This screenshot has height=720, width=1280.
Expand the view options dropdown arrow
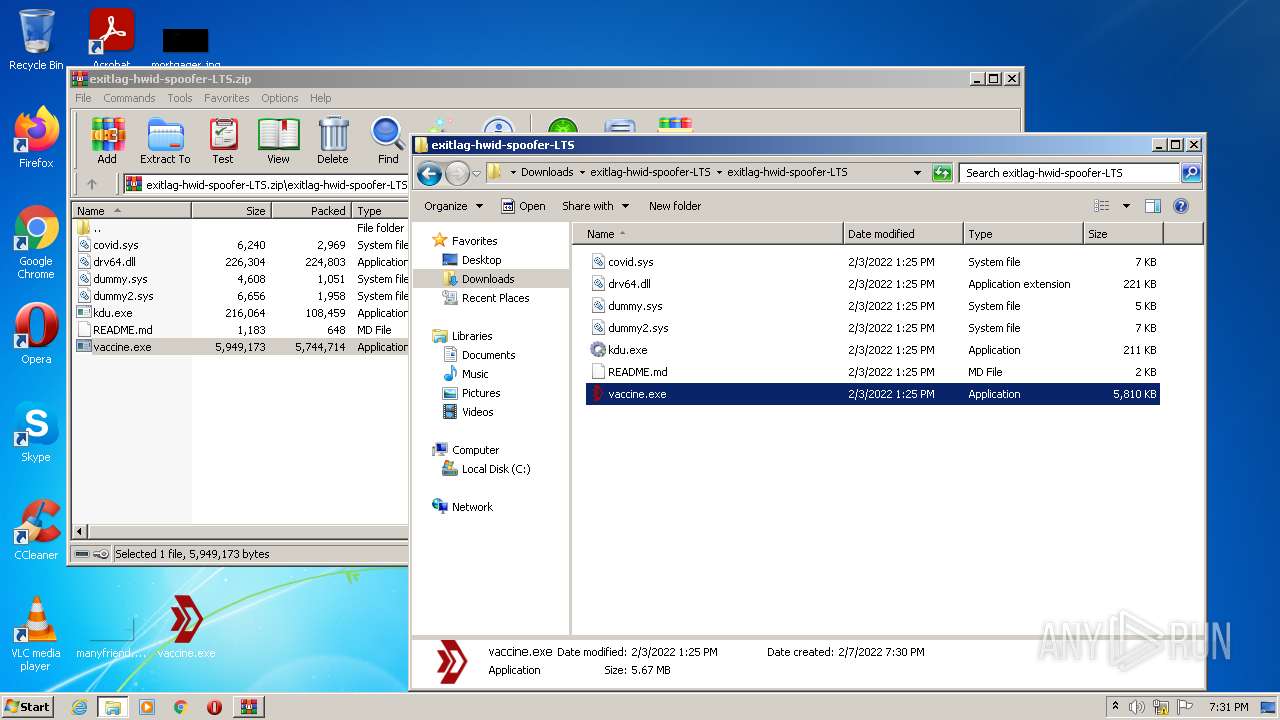pyautogui.click(x=1126, y=206)
